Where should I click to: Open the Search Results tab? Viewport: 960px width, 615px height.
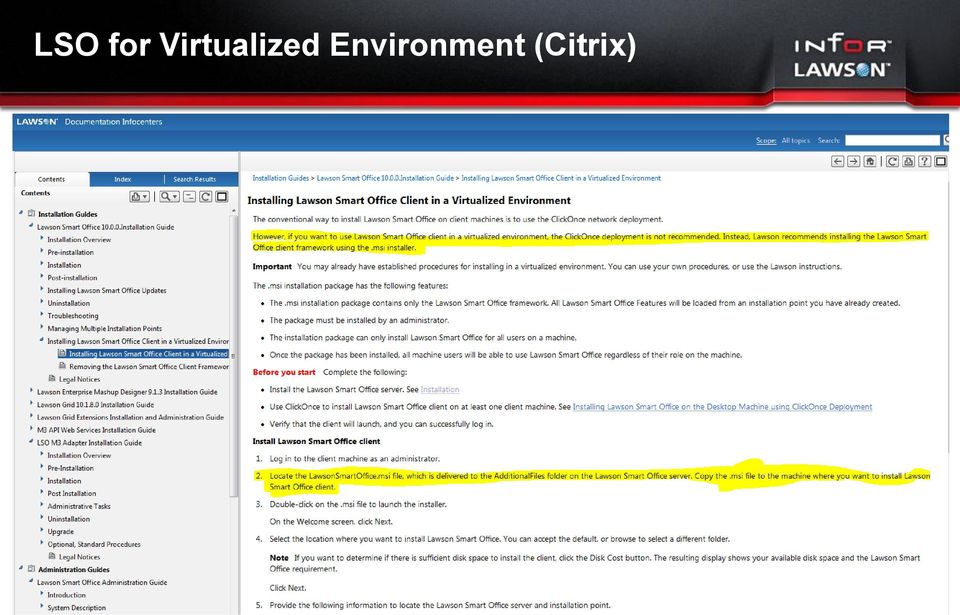pyautogui.click(x=195, y=179)
